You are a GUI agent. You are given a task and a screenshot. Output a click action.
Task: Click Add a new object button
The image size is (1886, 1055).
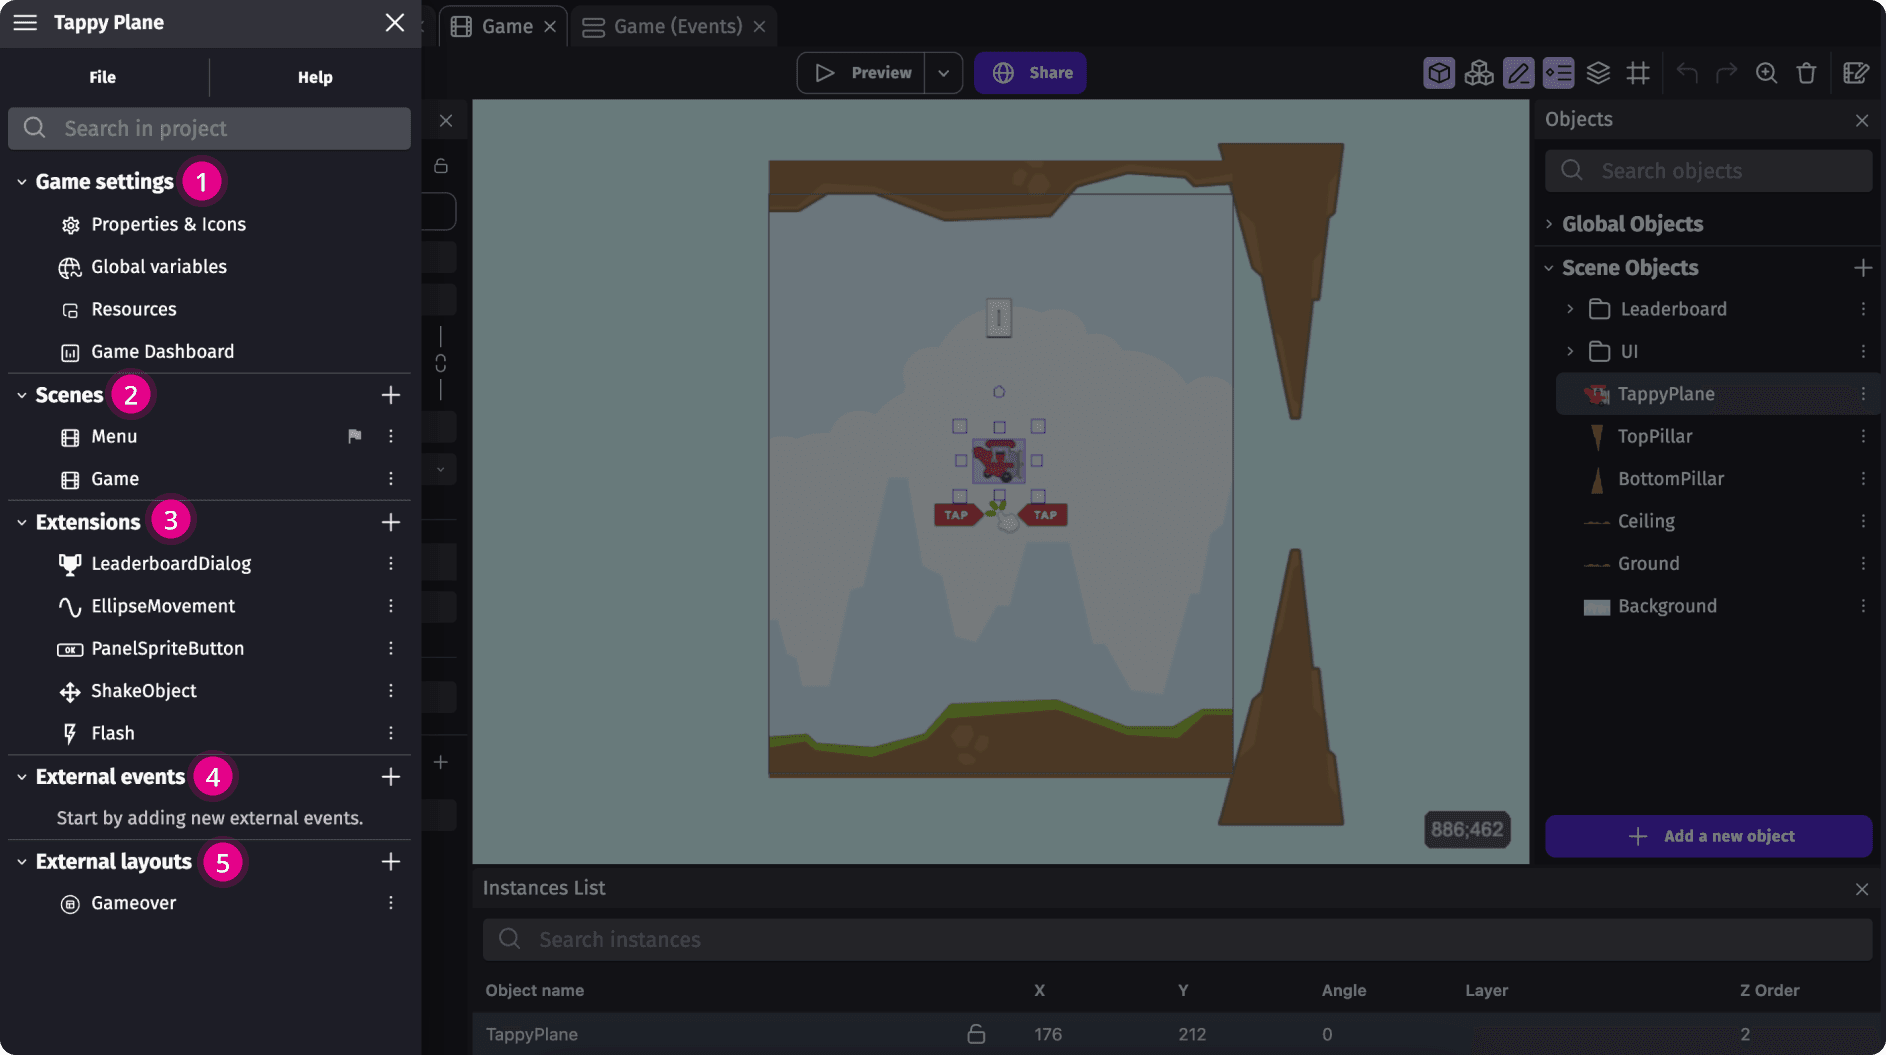pyautogui.click(x=1708, y=836)
